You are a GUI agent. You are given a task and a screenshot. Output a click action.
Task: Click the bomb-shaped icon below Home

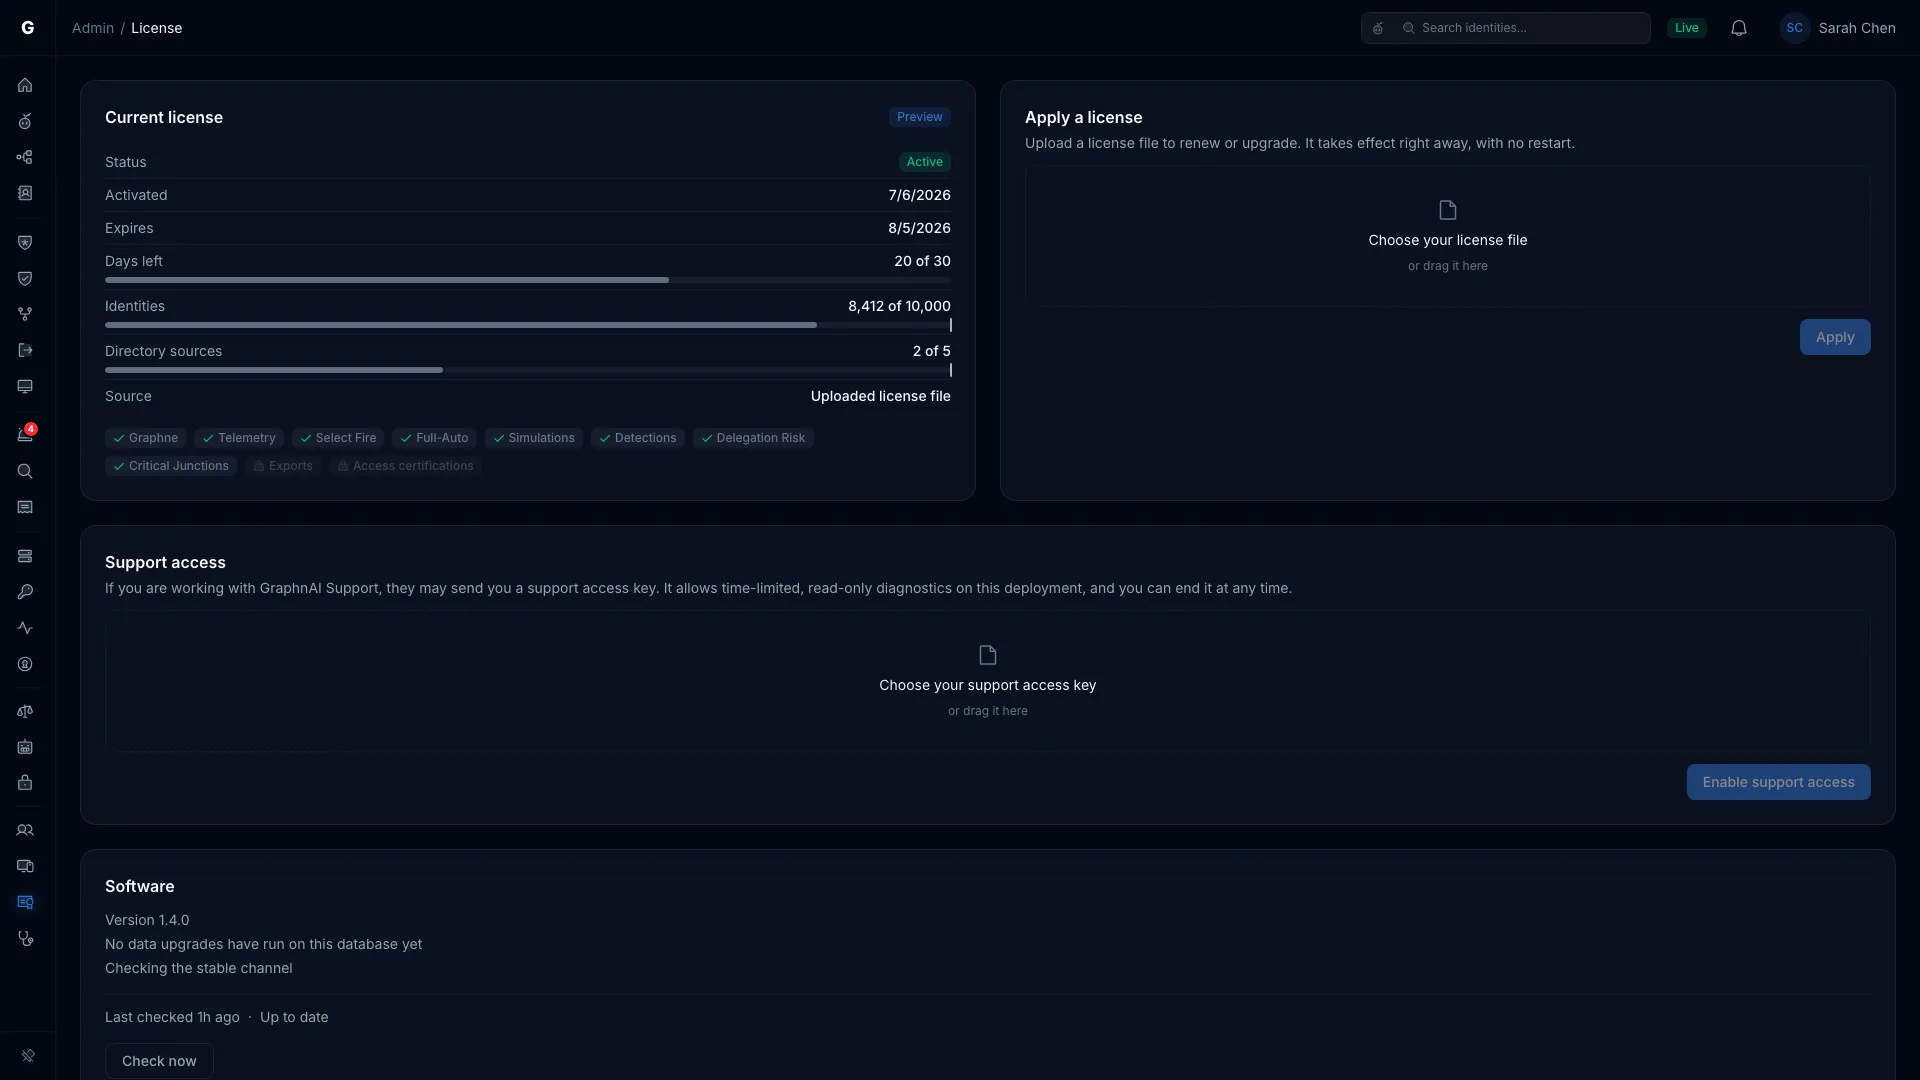point(25,121)
